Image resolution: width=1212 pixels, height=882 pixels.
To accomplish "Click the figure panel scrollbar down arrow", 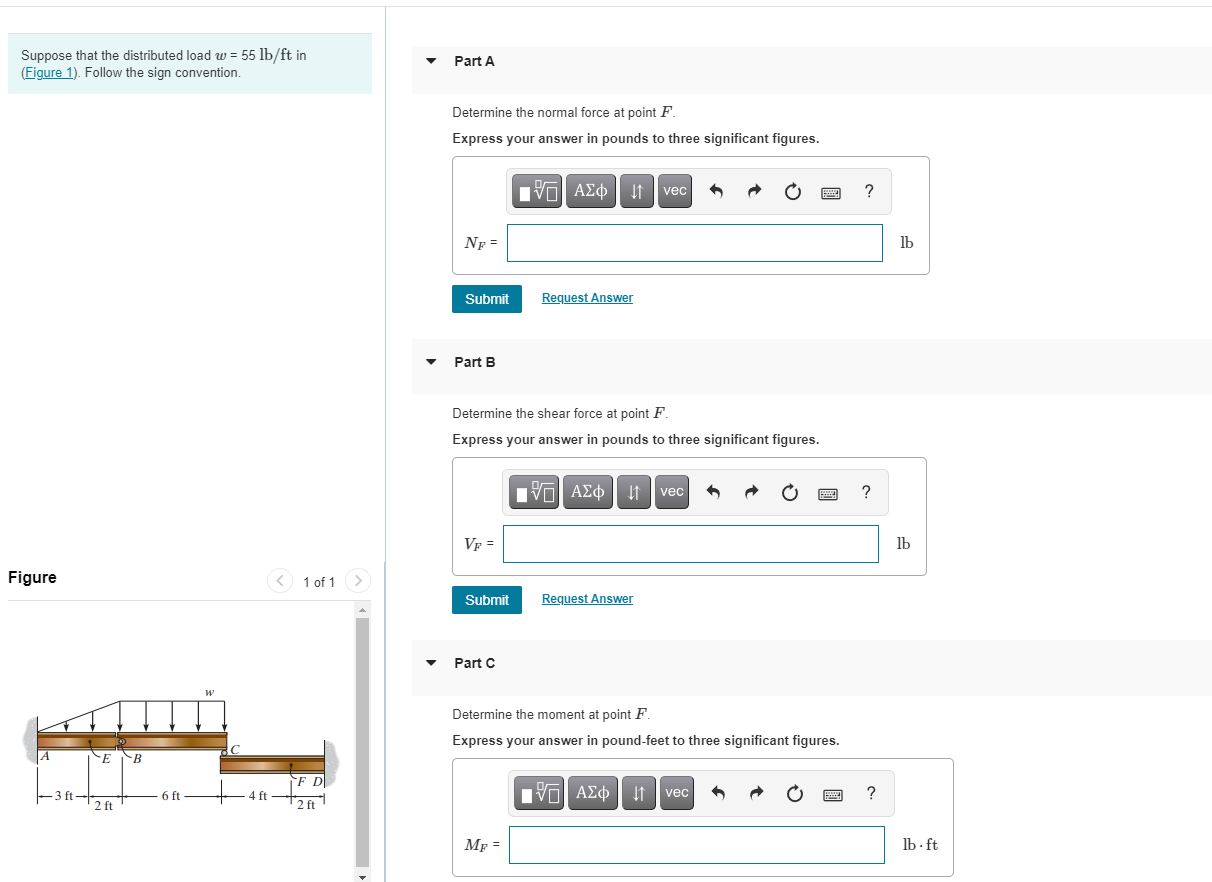I will [x=361, y=875].
